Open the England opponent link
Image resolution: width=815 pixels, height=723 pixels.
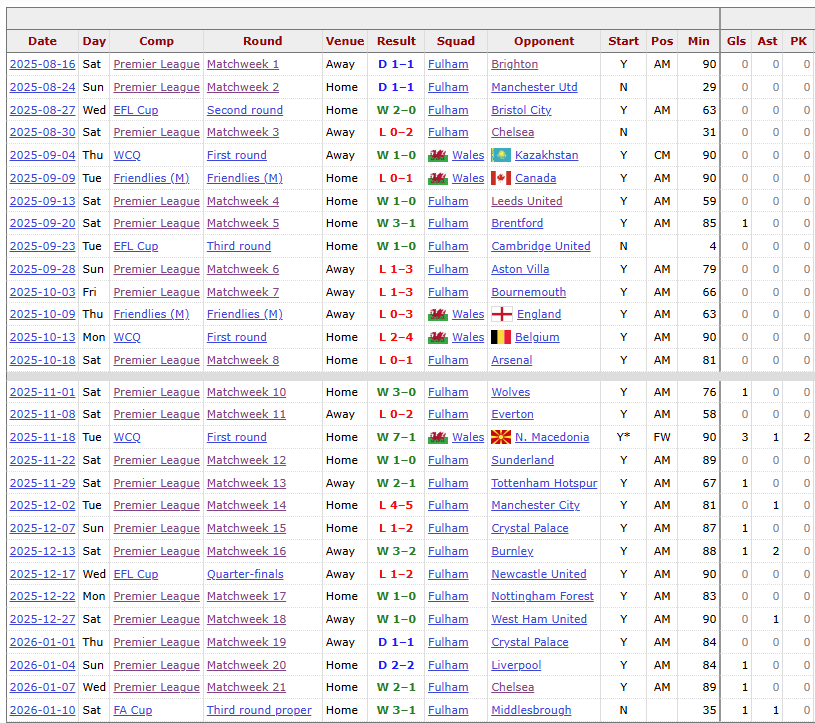pyautogui.click(x=538, y=314)
